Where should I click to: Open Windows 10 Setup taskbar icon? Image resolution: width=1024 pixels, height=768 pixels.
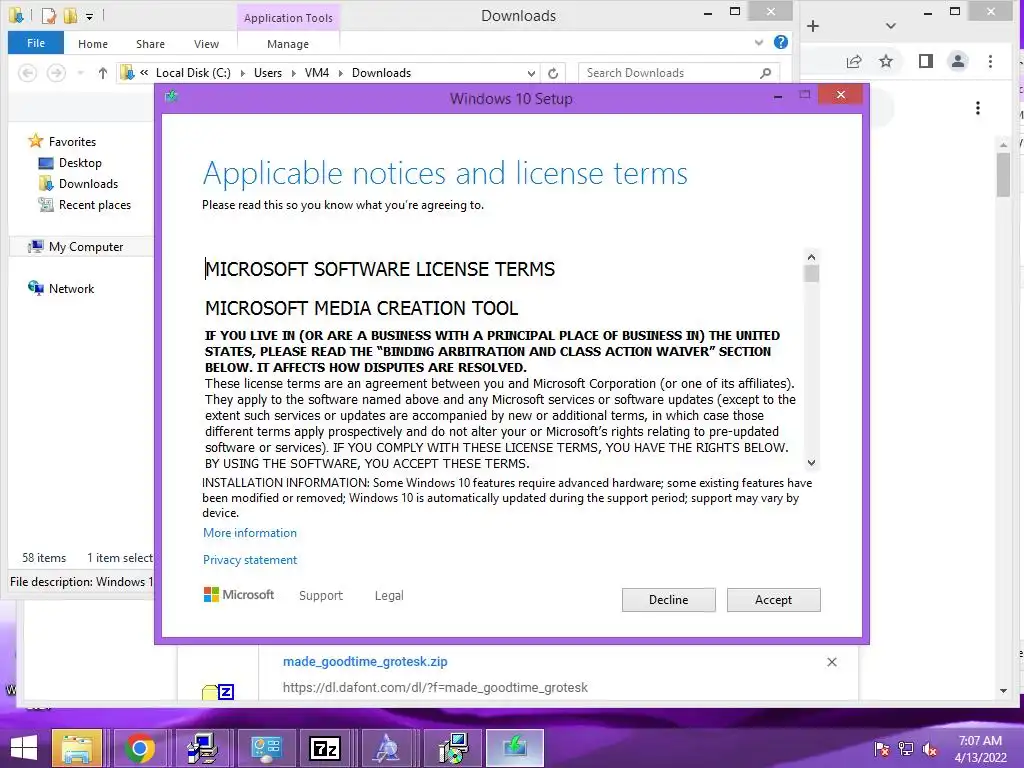[515, 748]
